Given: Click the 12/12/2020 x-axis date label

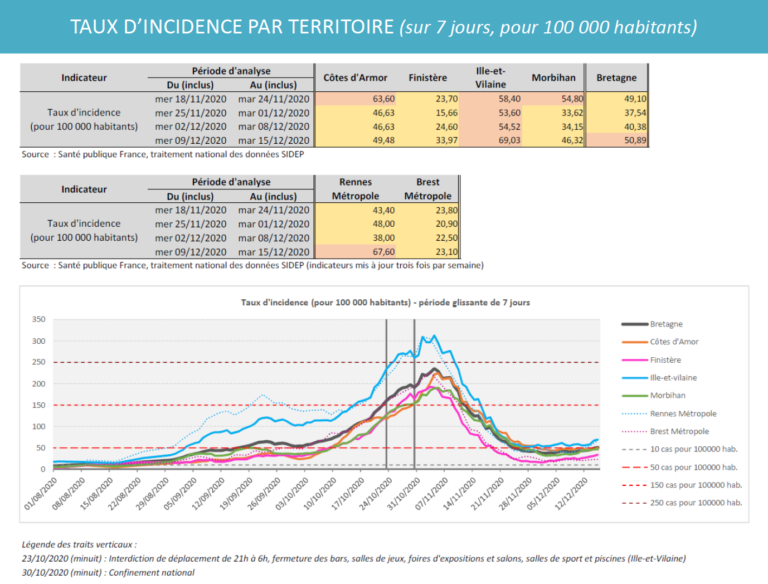Looking at the screenshot, I should click(573, 493).
